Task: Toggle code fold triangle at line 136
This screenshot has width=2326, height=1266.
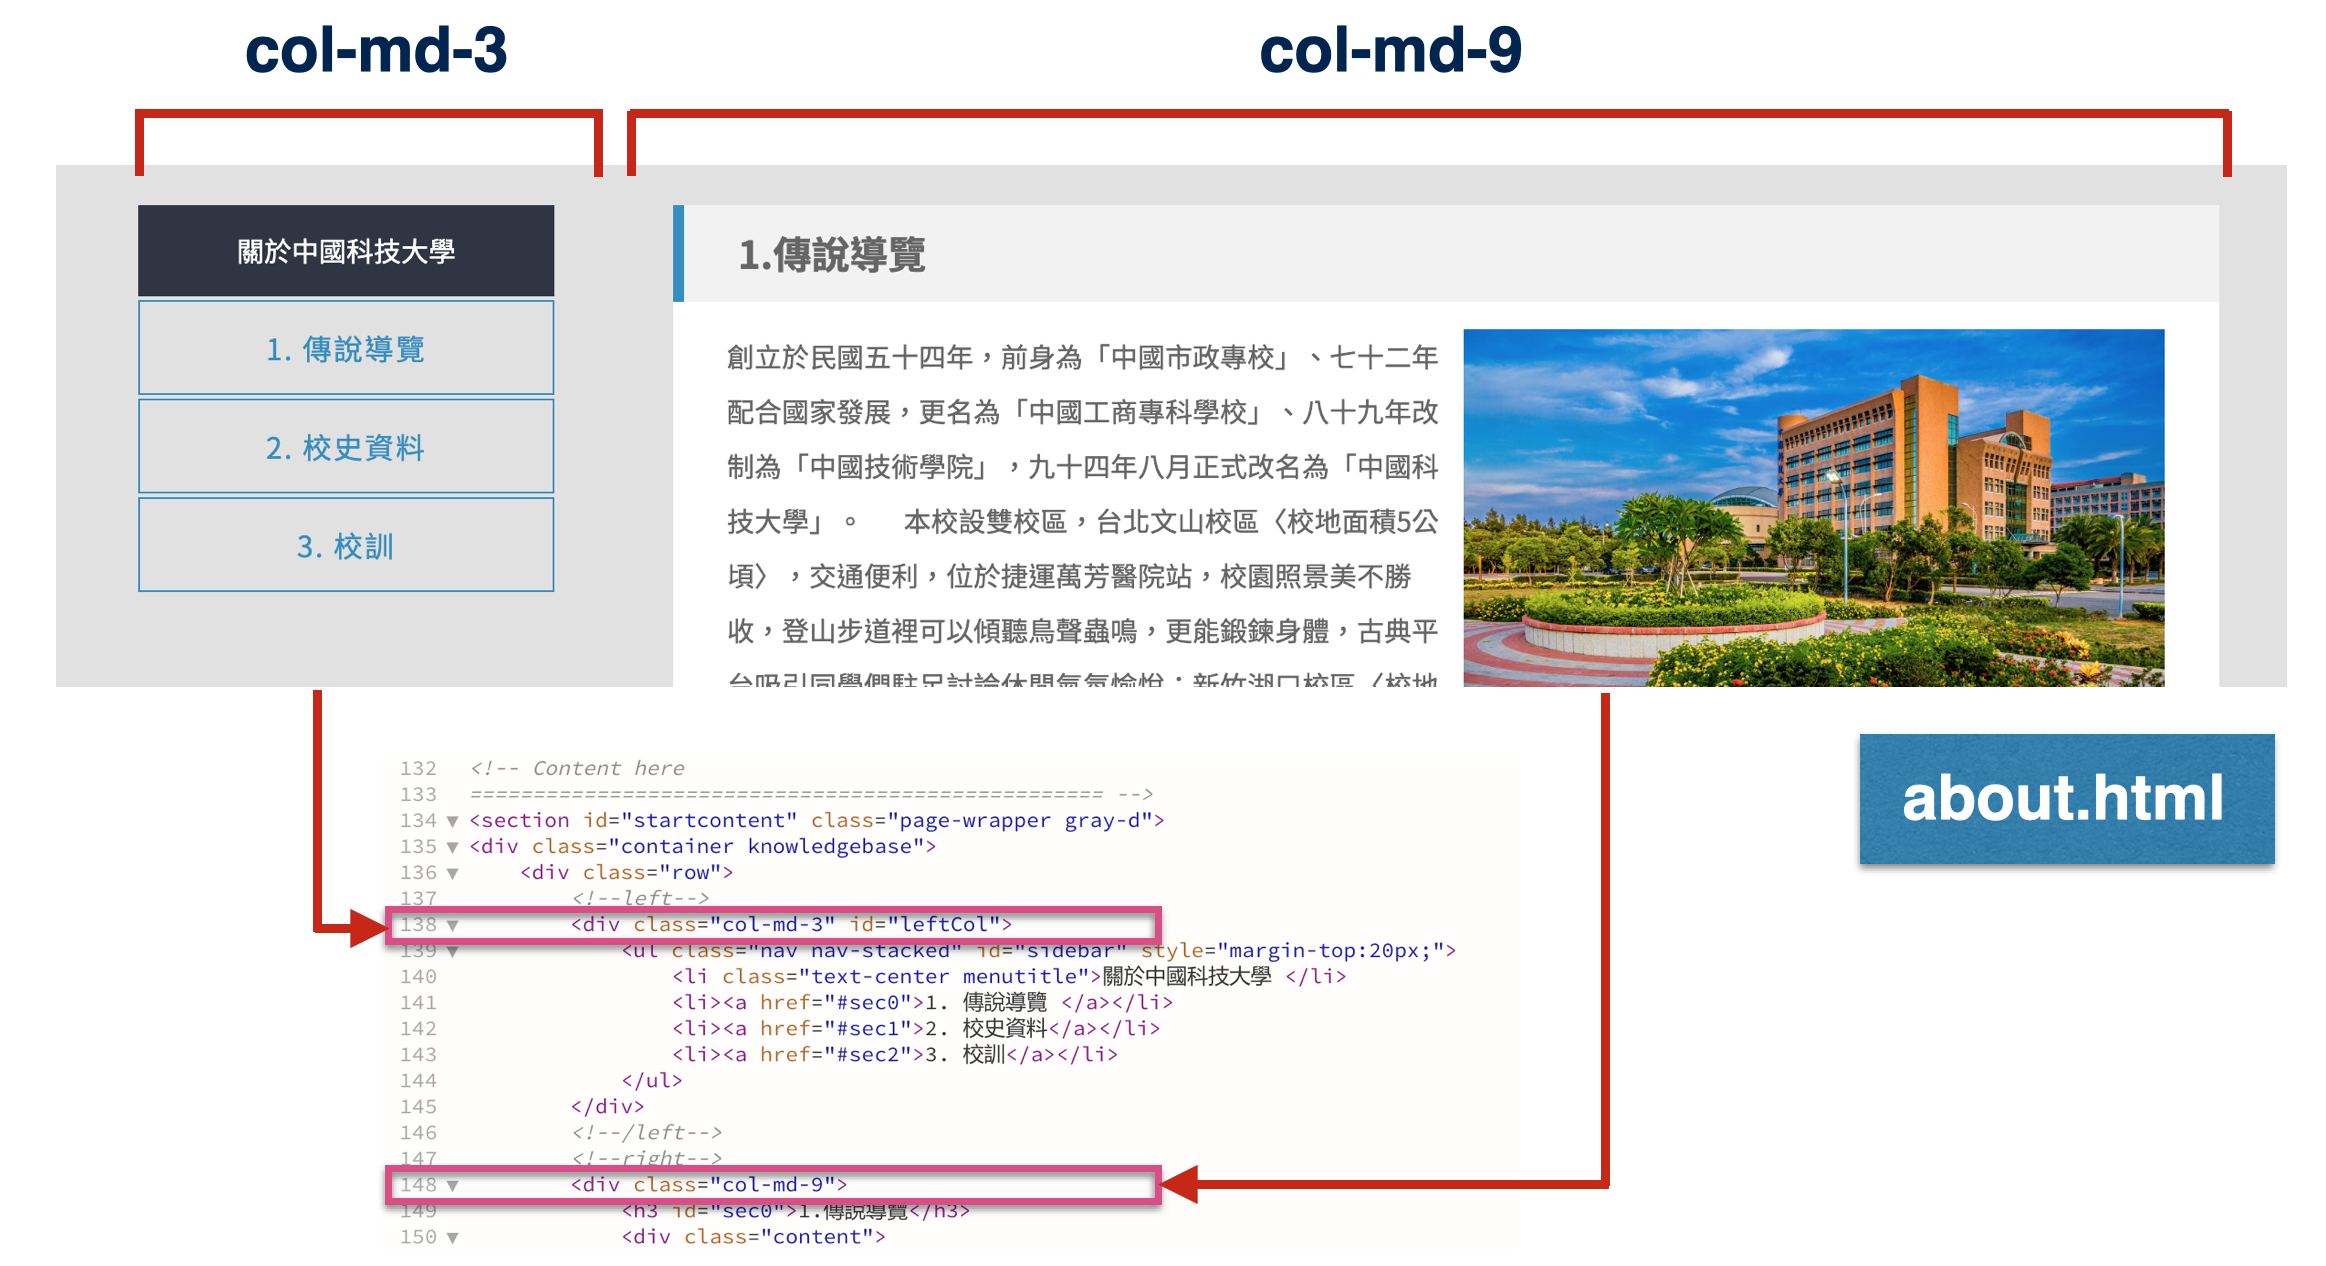Action: click(x=452, y=873)
